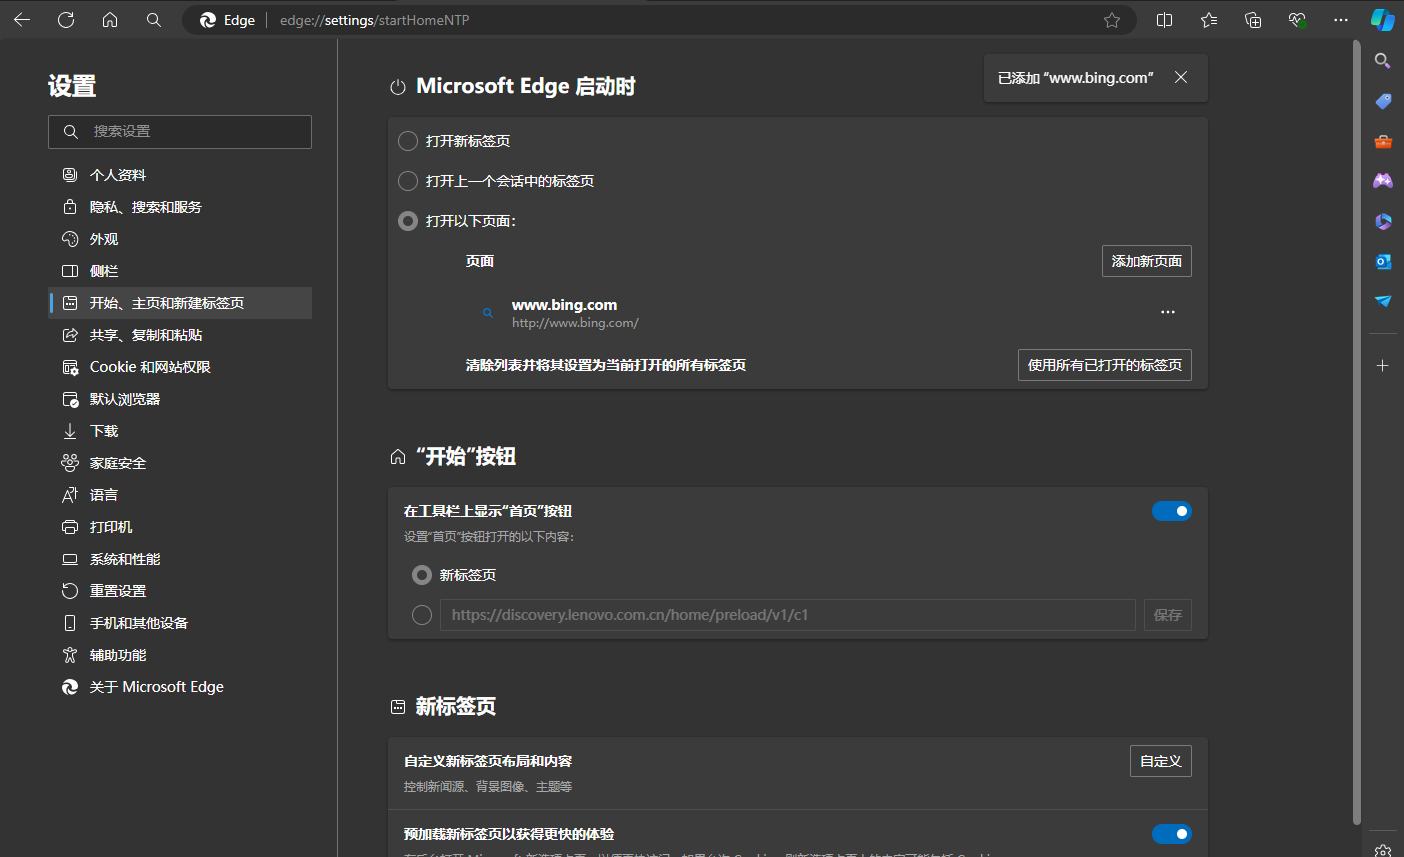Open 侧栏 settings section

[x=180, y=271]
